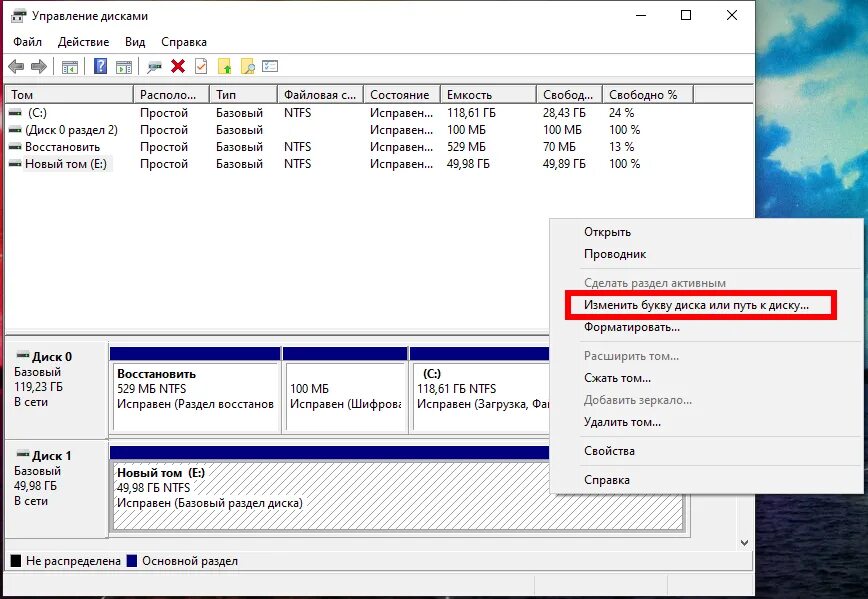Click drive icon beside (C:) volume row
Viewport: 868px width, 599px height.
15,113
